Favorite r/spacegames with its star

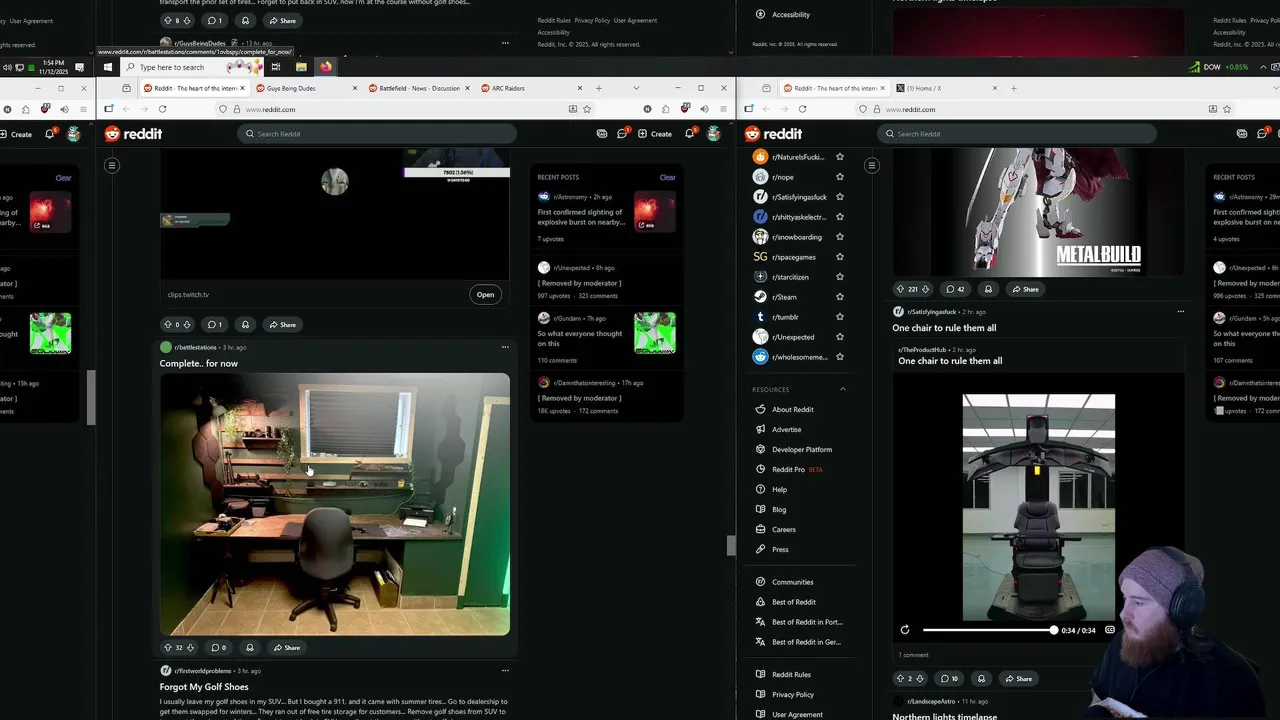(840, 257)
